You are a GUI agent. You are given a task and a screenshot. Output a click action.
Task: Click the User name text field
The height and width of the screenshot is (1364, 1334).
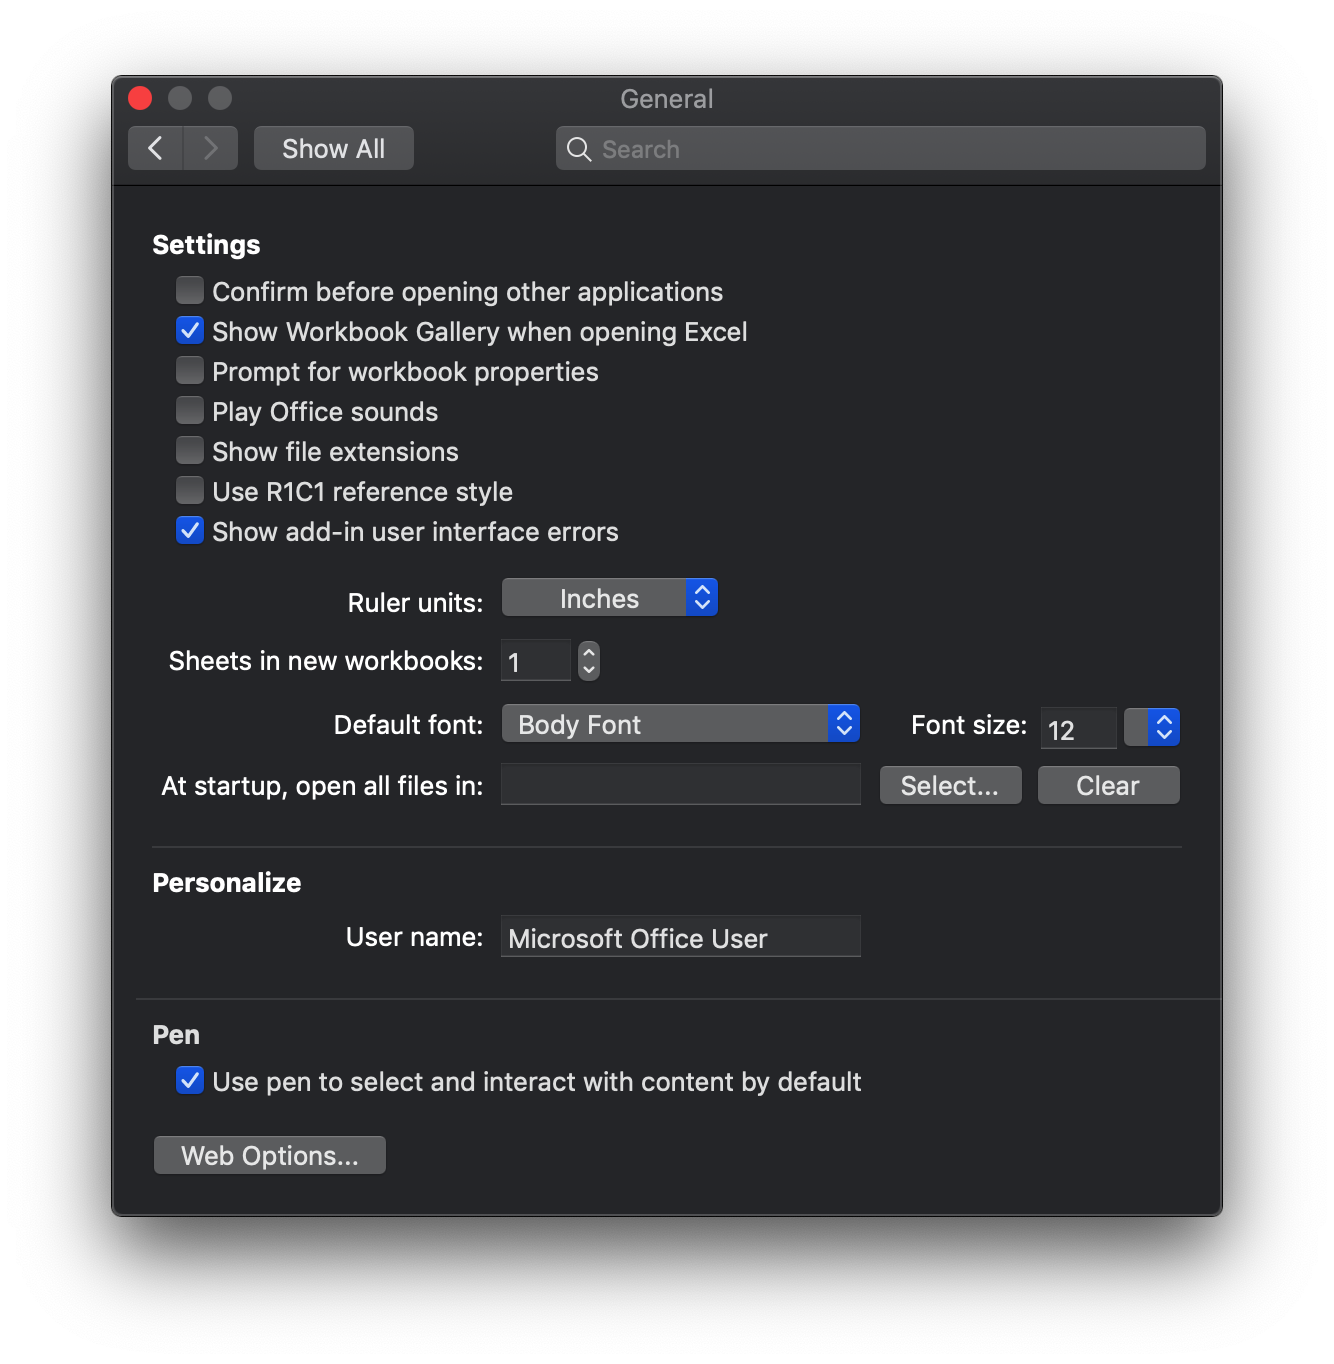point(680,937)
